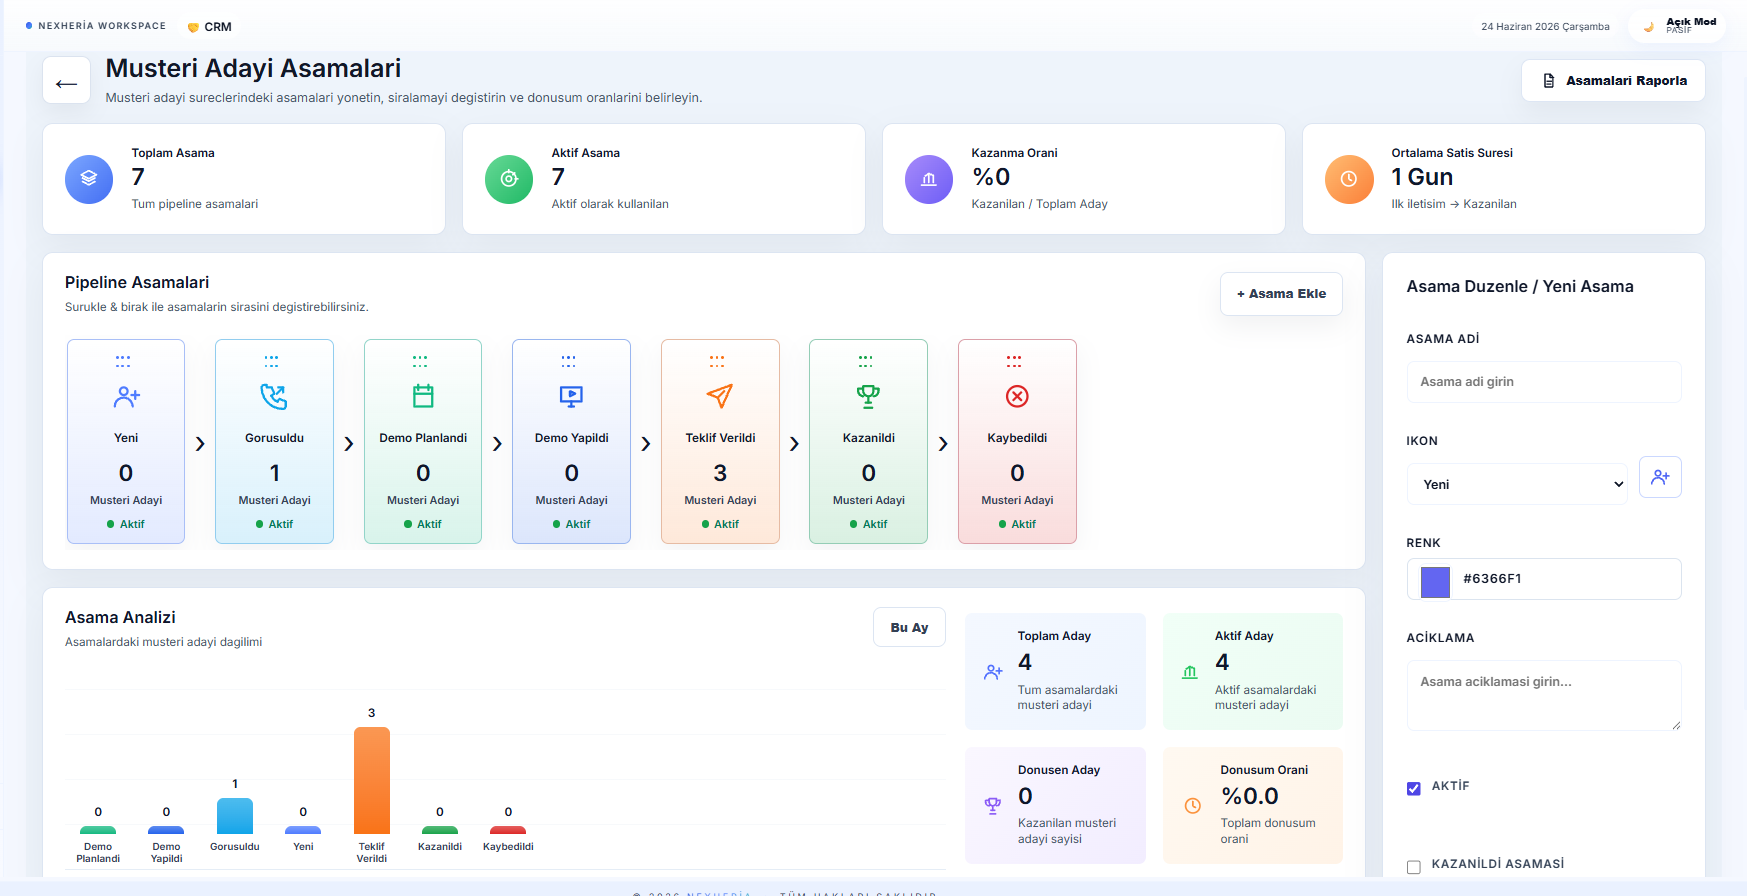Click the Ortalama Satis Suresi clock icon
The height and width of the screenshot is (896, 1747).
(x=1349, y=179)
